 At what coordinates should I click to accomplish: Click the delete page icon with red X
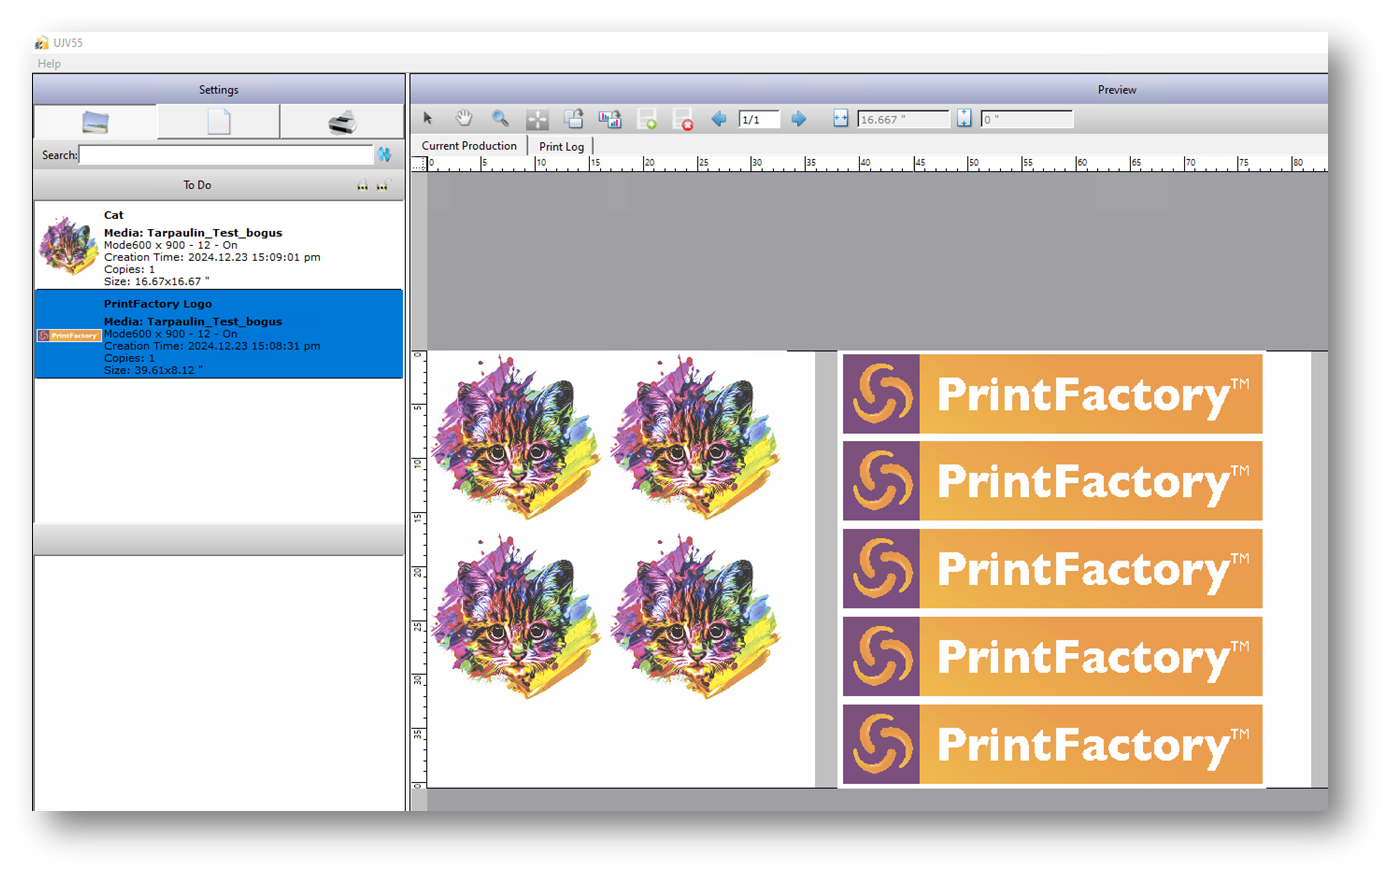pos(683,120)
